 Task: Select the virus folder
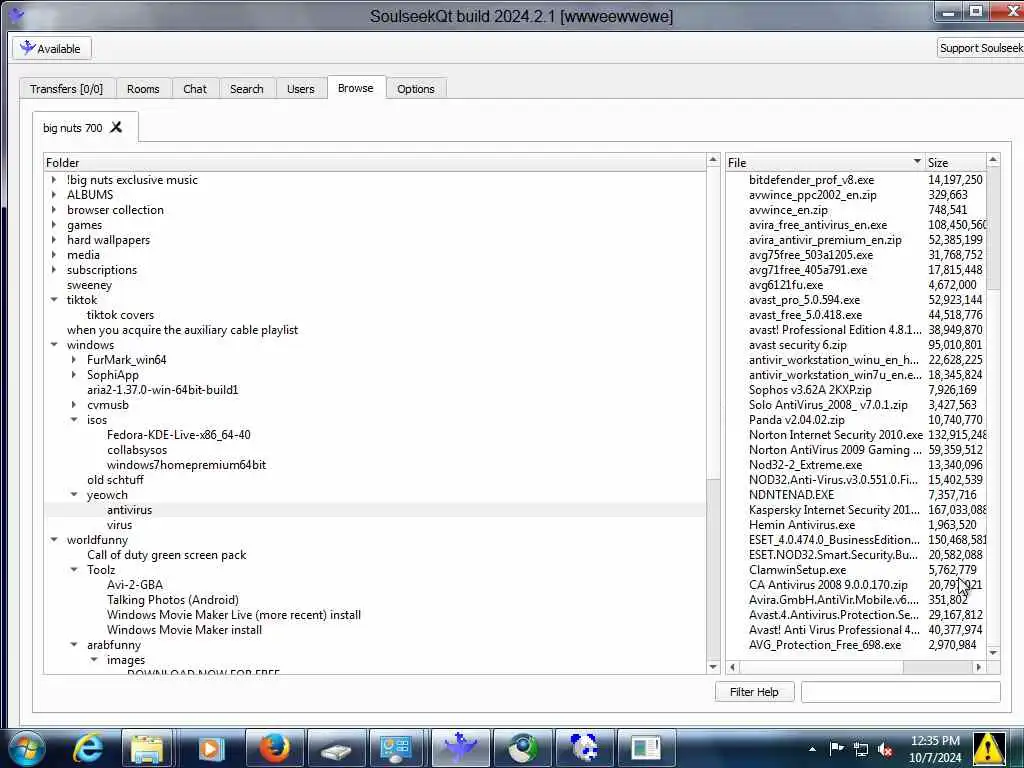120,525
